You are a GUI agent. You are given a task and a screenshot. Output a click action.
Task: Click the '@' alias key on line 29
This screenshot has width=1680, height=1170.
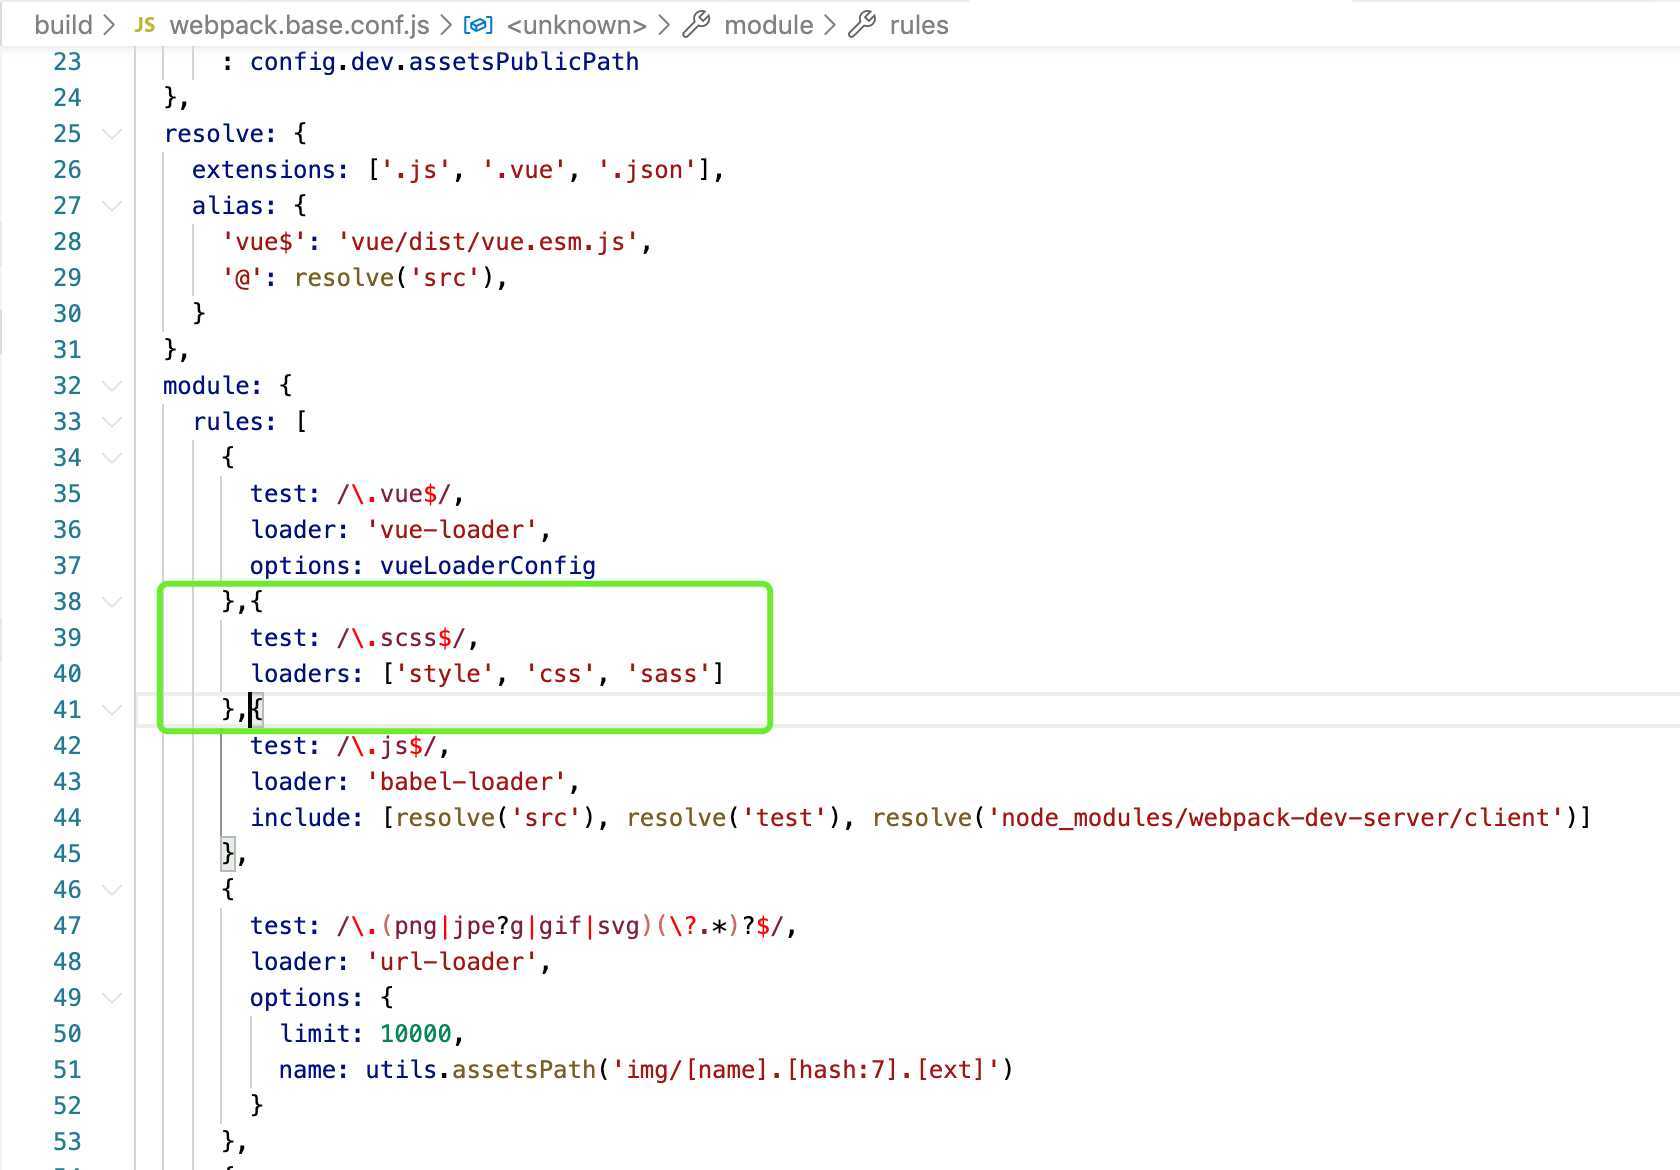[243, 278]
